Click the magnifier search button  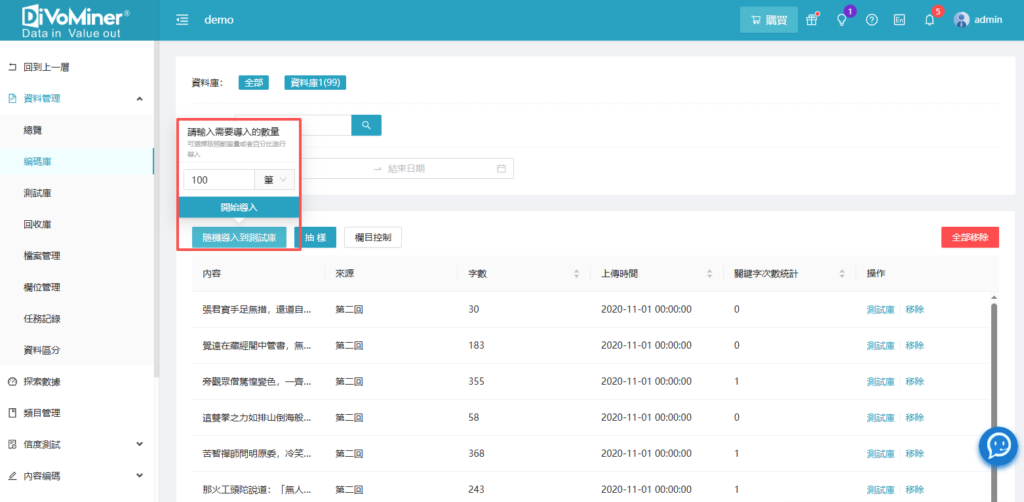pos(366,125)
